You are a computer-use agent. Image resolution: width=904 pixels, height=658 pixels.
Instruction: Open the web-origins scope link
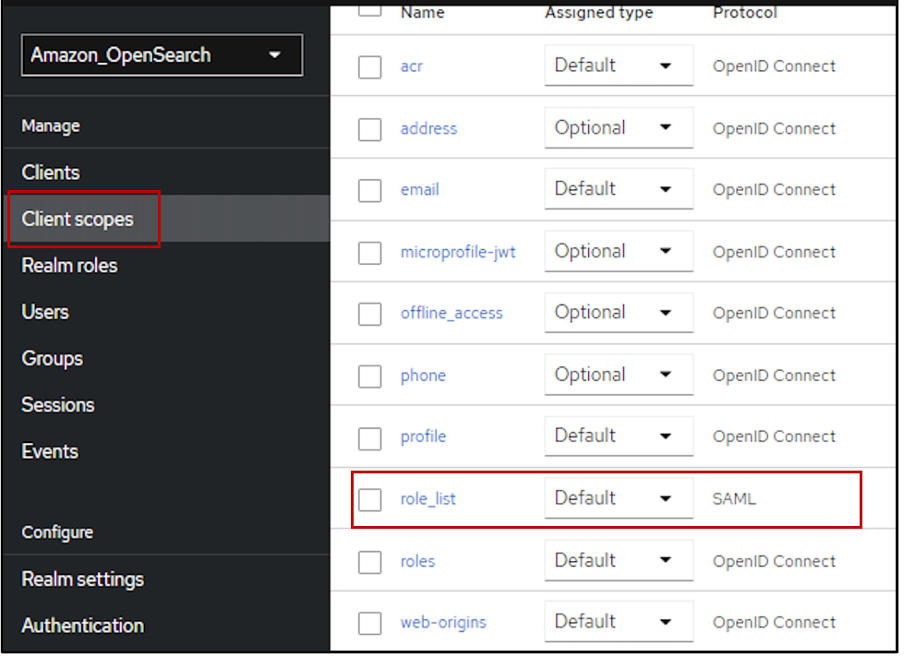tap(443, 623)
